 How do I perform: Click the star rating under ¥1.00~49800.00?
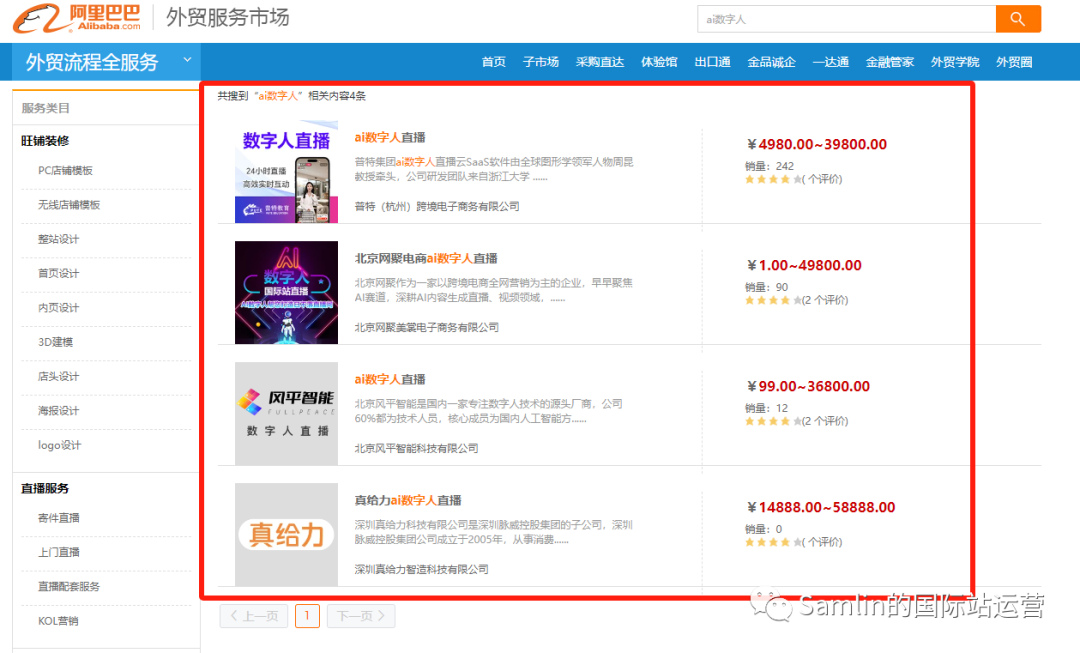pyautogui.click(x=772, y=300)
